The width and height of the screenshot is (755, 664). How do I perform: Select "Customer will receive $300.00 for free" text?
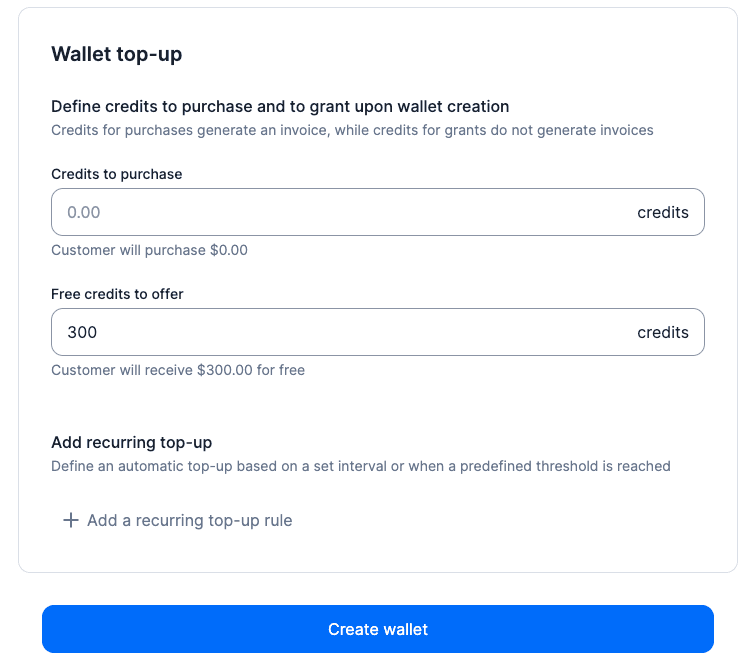click(178, 370)
